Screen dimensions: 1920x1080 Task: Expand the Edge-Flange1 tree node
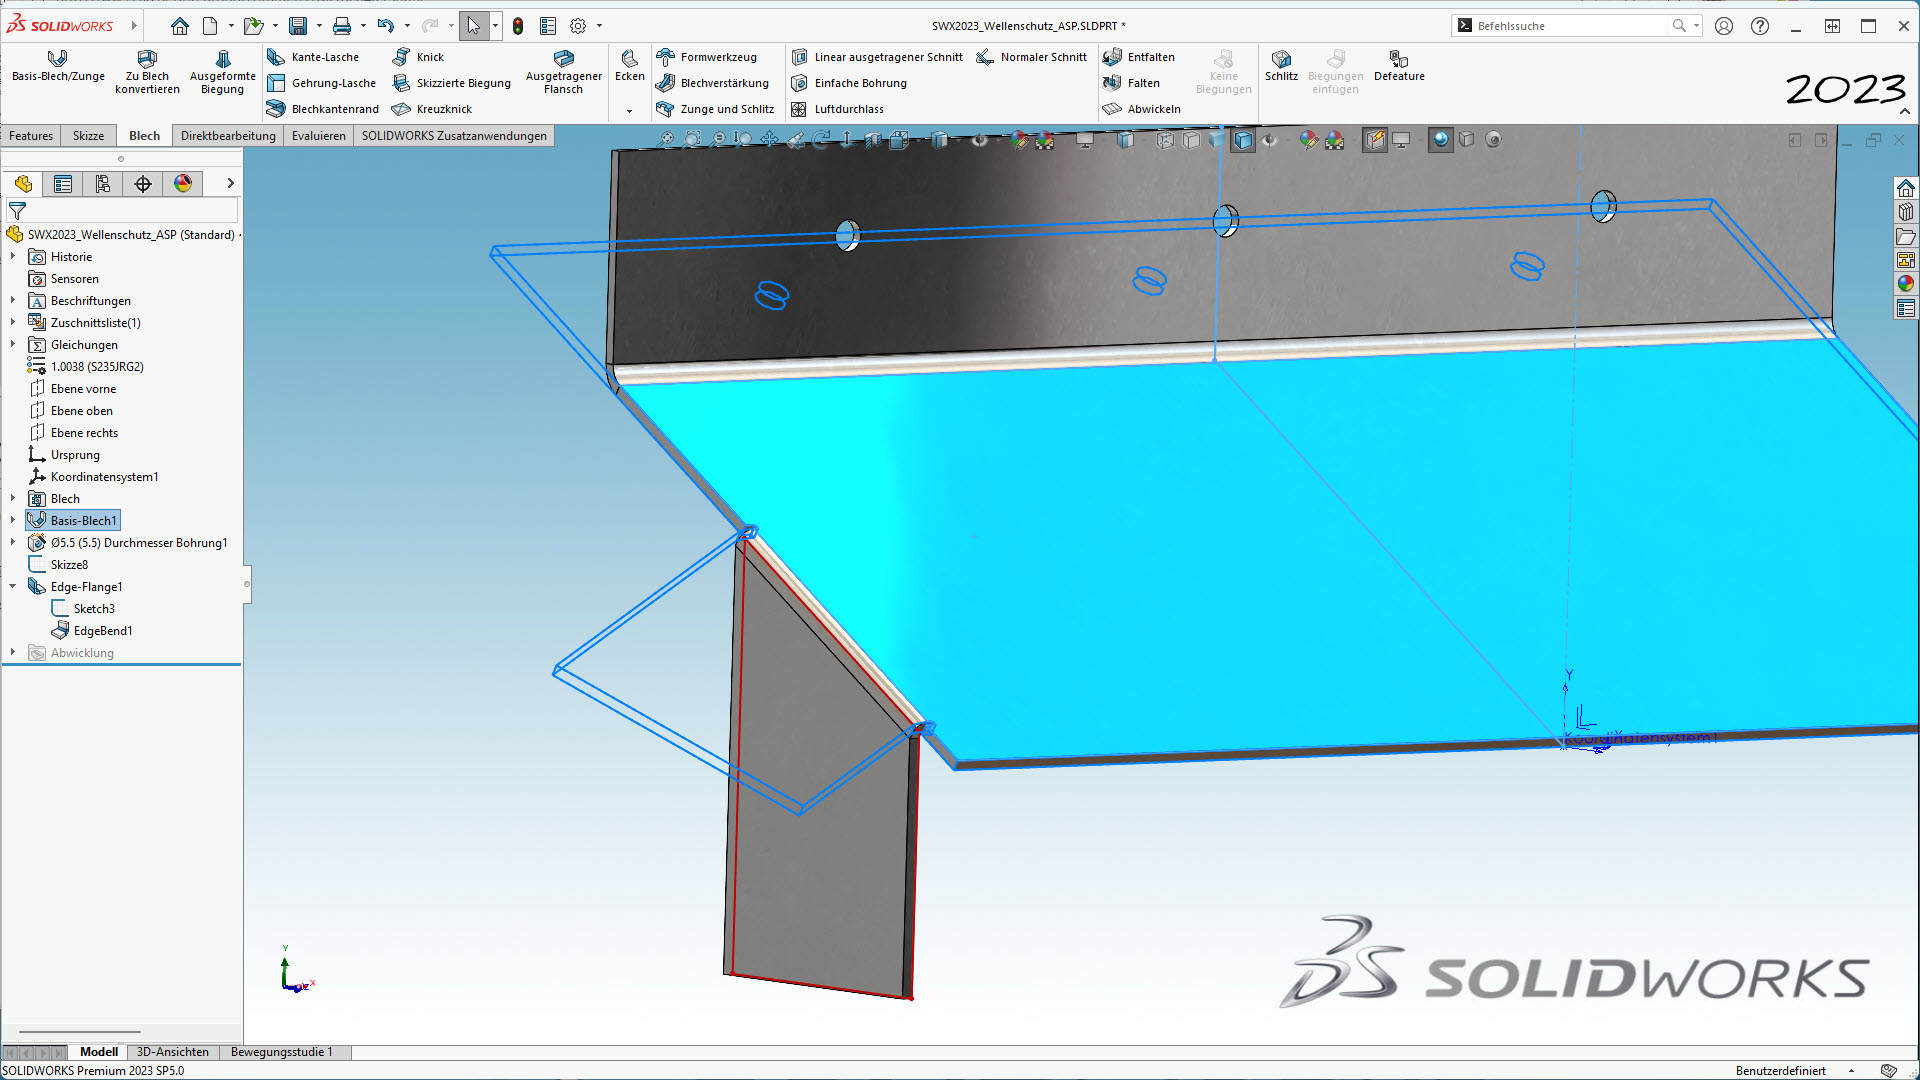(x=13, y=587)
